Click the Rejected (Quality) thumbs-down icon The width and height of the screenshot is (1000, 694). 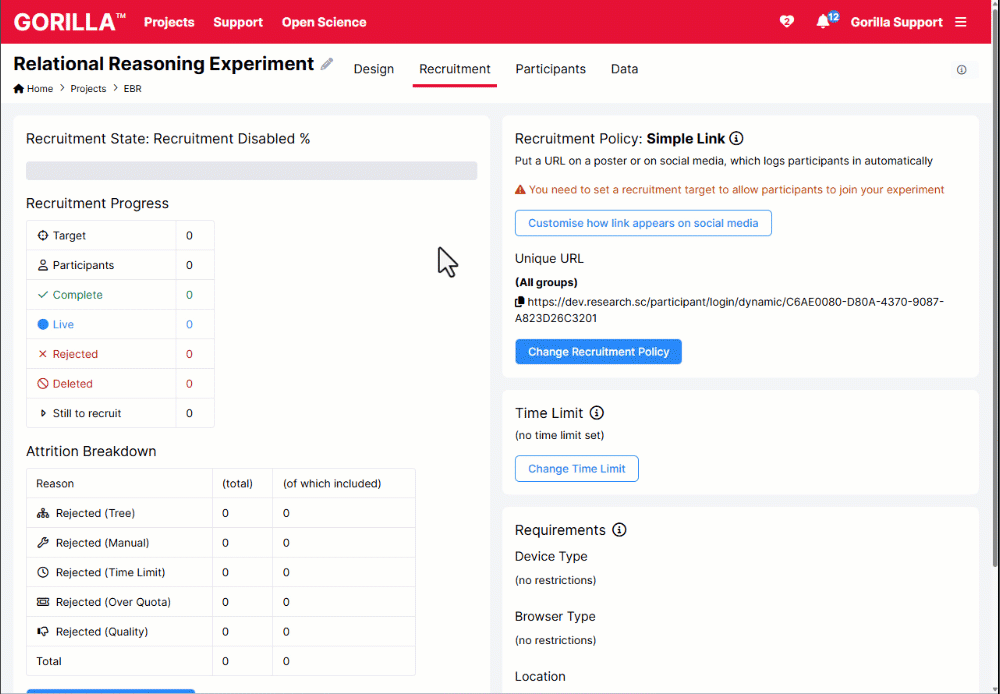(43, 631)
